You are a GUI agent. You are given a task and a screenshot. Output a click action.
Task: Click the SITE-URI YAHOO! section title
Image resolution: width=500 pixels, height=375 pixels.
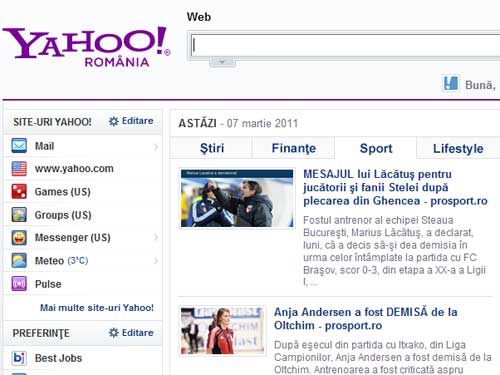pyautogui.click(x=52, y=122)
